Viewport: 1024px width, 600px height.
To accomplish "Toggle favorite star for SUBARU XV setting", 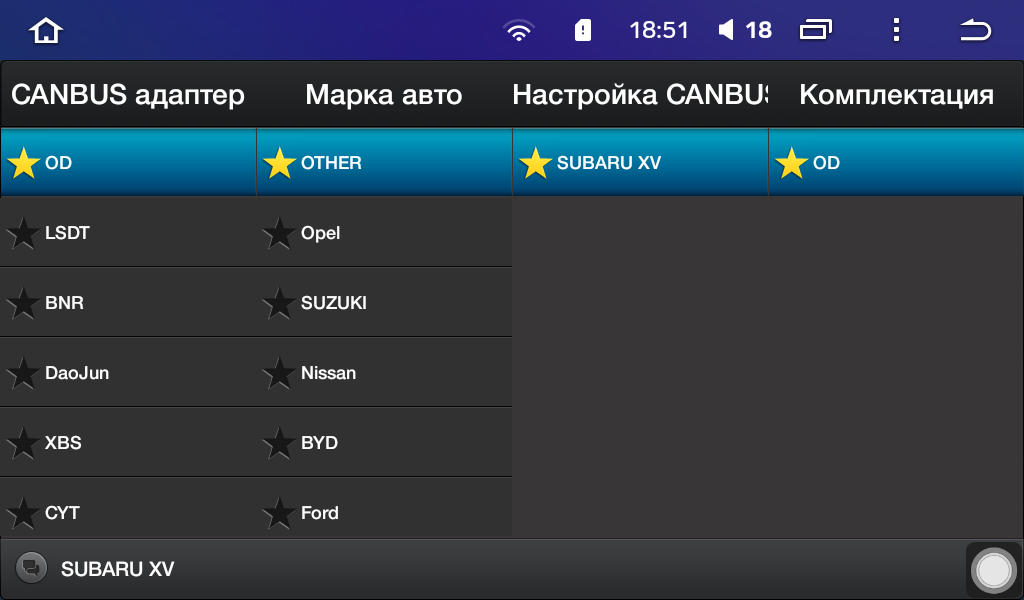I will [536, 163].
